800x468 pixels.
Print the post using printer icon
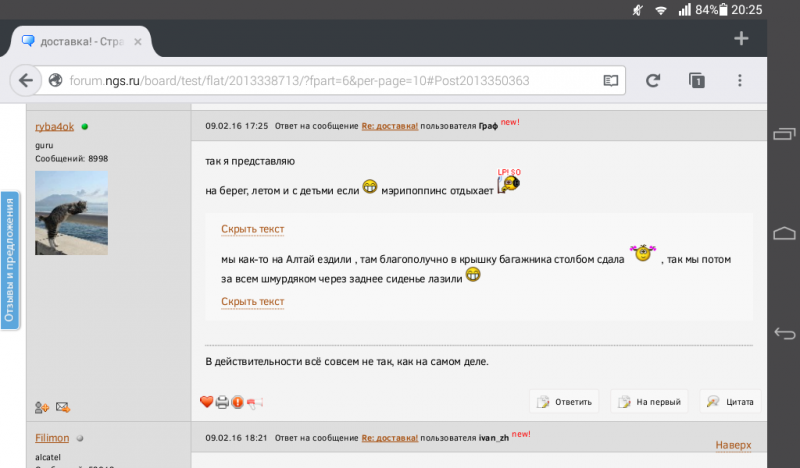pos(222,402)
